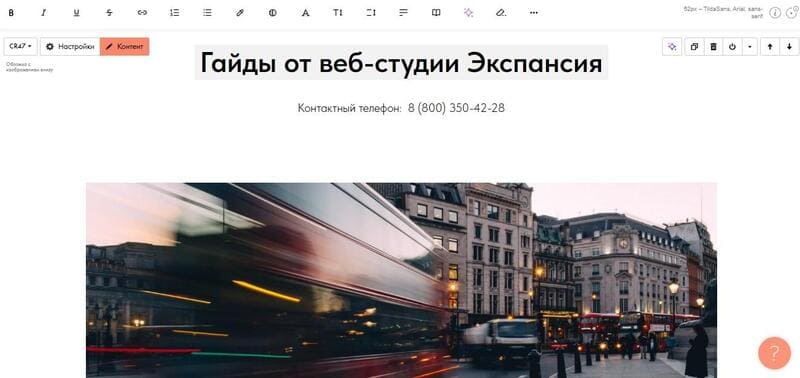Image resolution: width=800 pixels, height=378 pixels.
Task: Open the Настройки block settings
Action: (70, 46)
